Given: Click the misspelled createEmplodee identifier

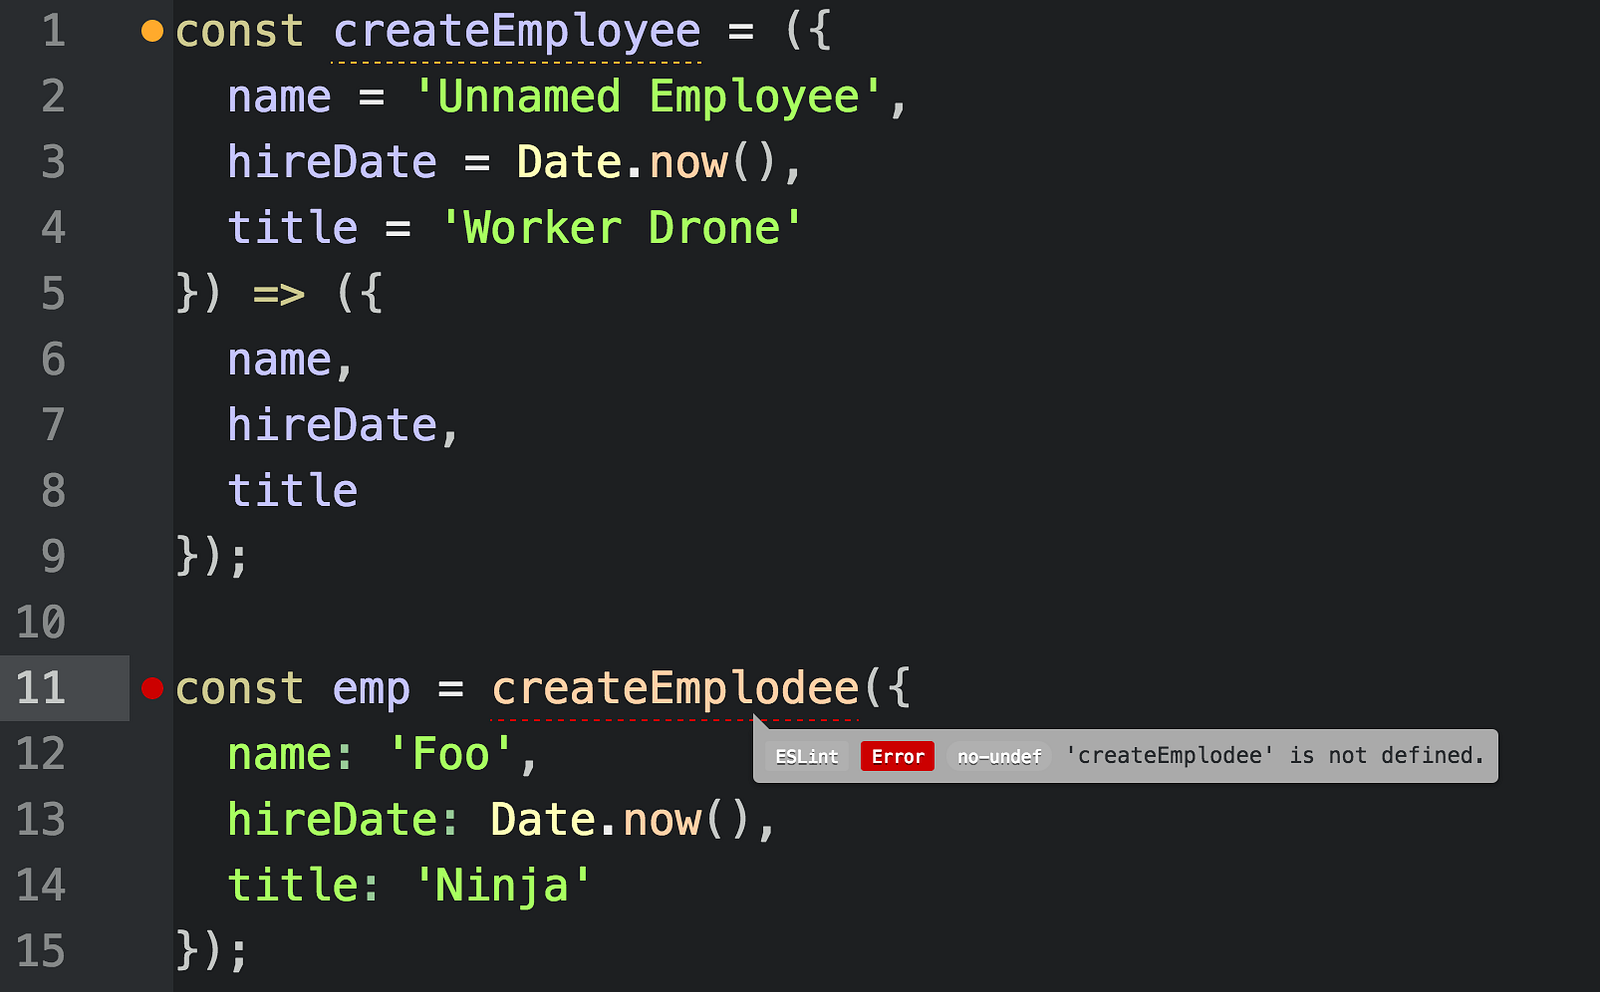Looking at the screenshot, I should point(675,688).
